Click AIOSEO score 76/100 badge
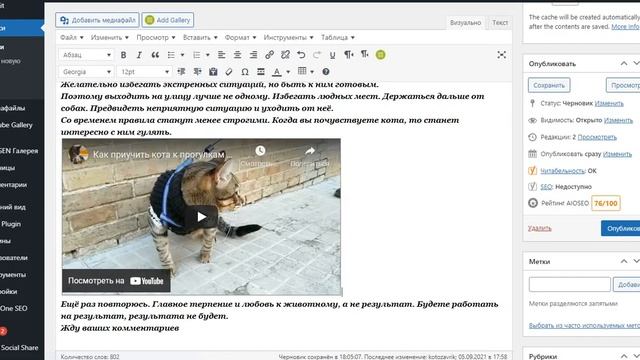This screenshot has height=360, width=640. coord(606,203)
